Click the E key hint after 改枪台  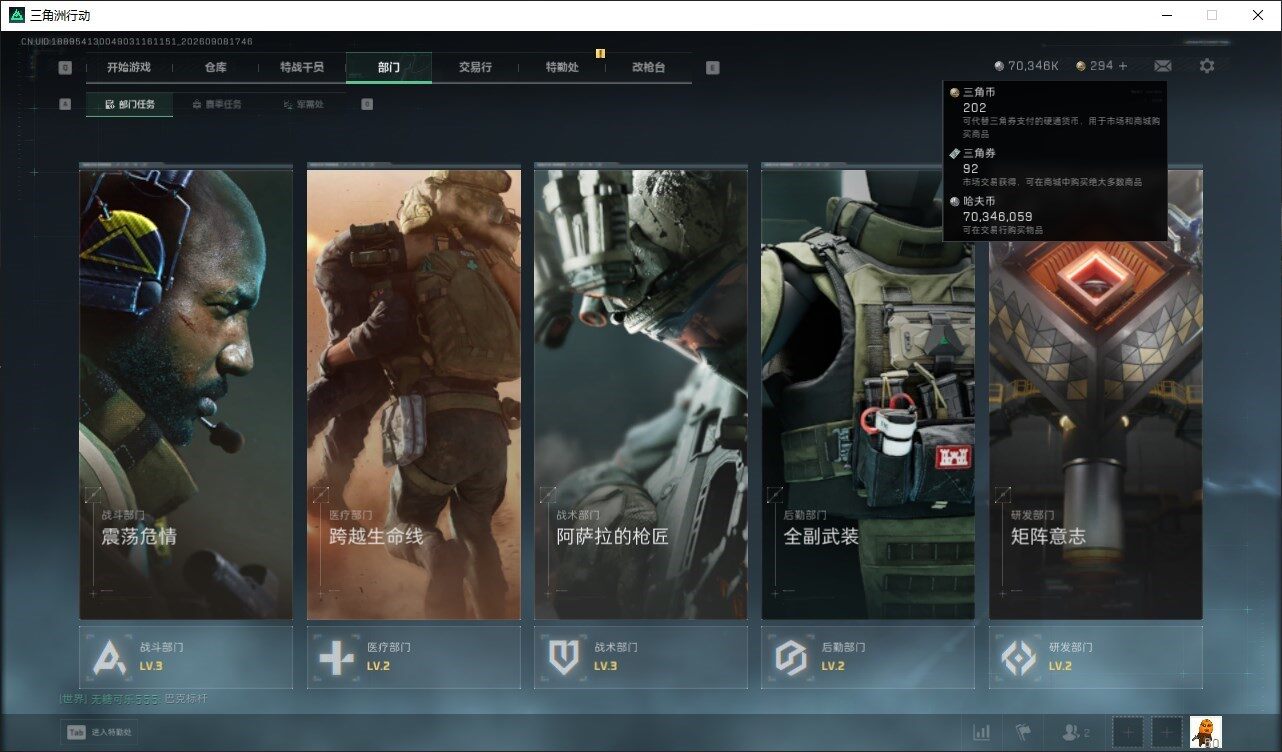(x=712, y=68)
